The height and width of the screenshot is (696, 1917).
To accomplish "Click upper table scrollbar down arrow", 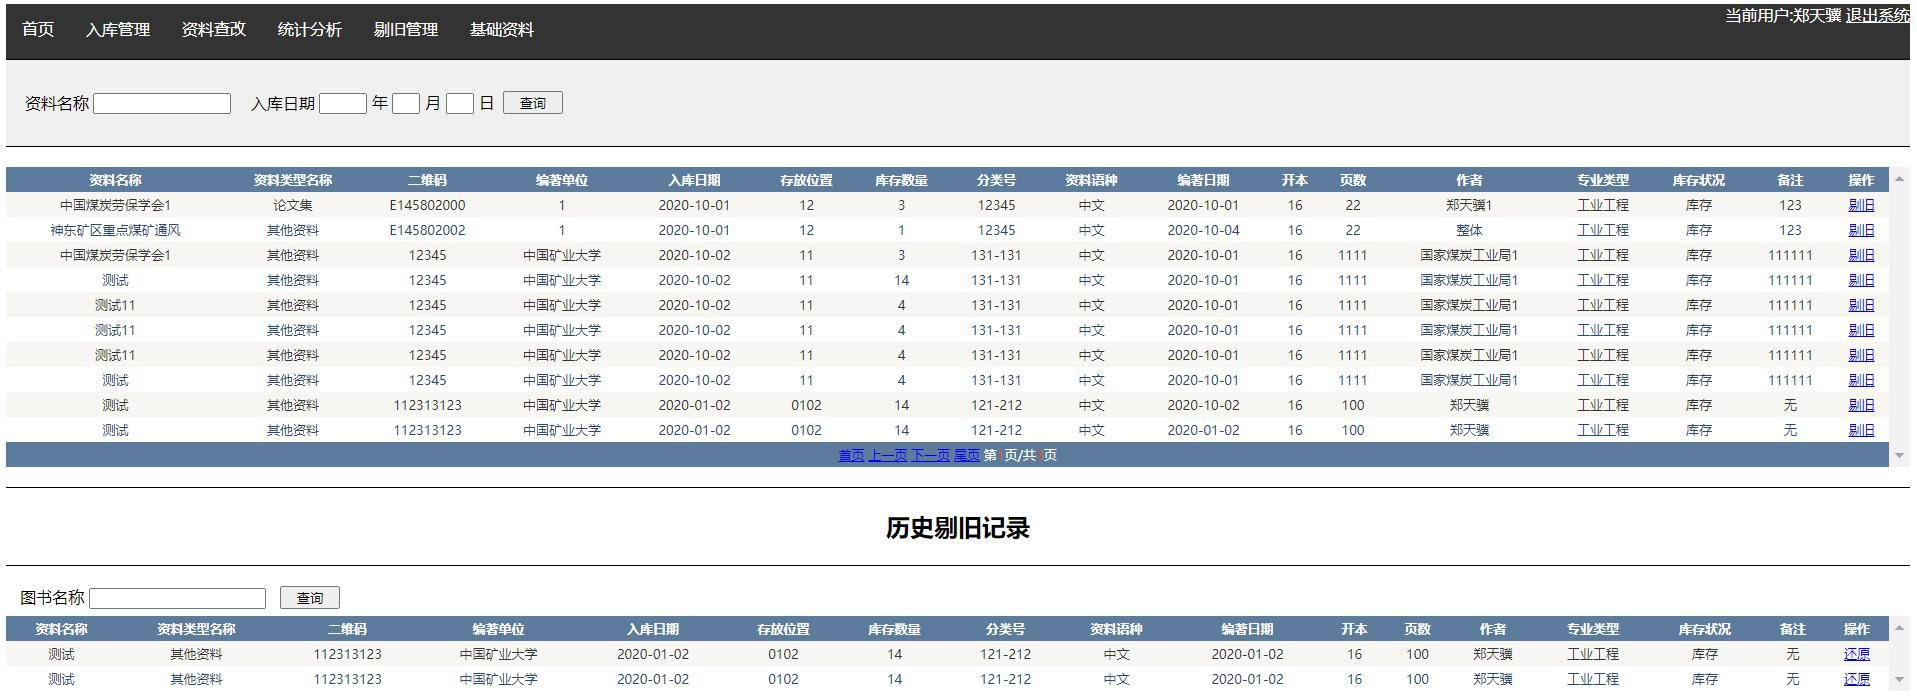I will [1899, 456].
